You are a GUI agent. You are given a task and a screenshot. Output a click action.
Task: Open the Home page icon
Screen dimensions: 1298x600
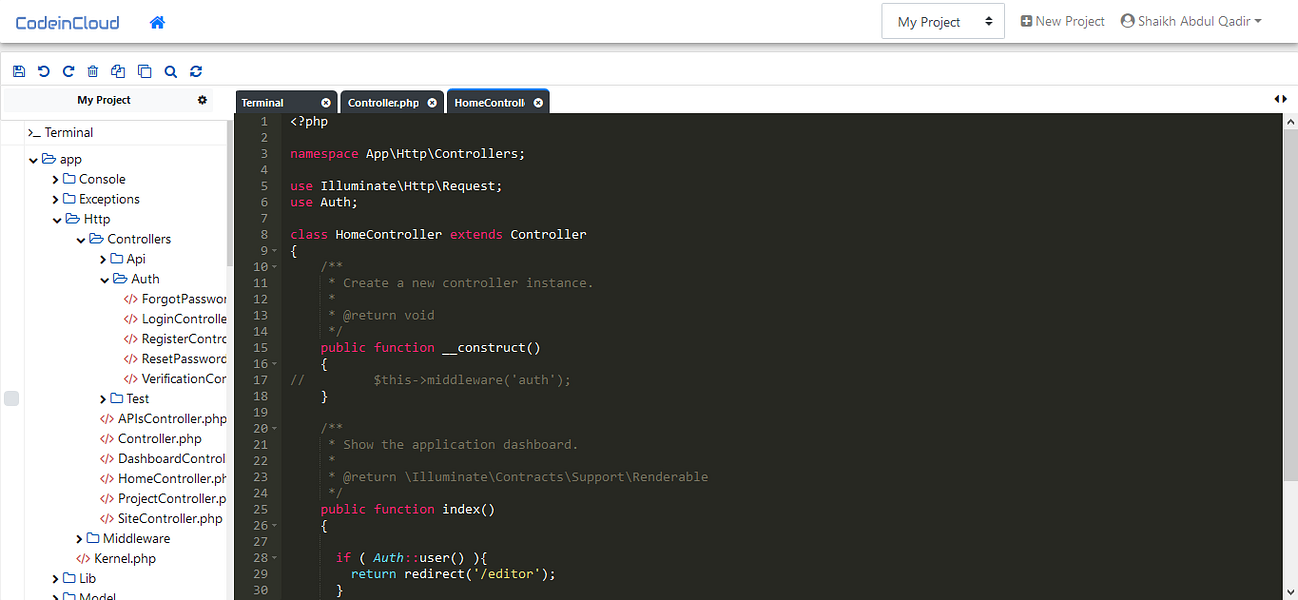(x=156, y=22)
